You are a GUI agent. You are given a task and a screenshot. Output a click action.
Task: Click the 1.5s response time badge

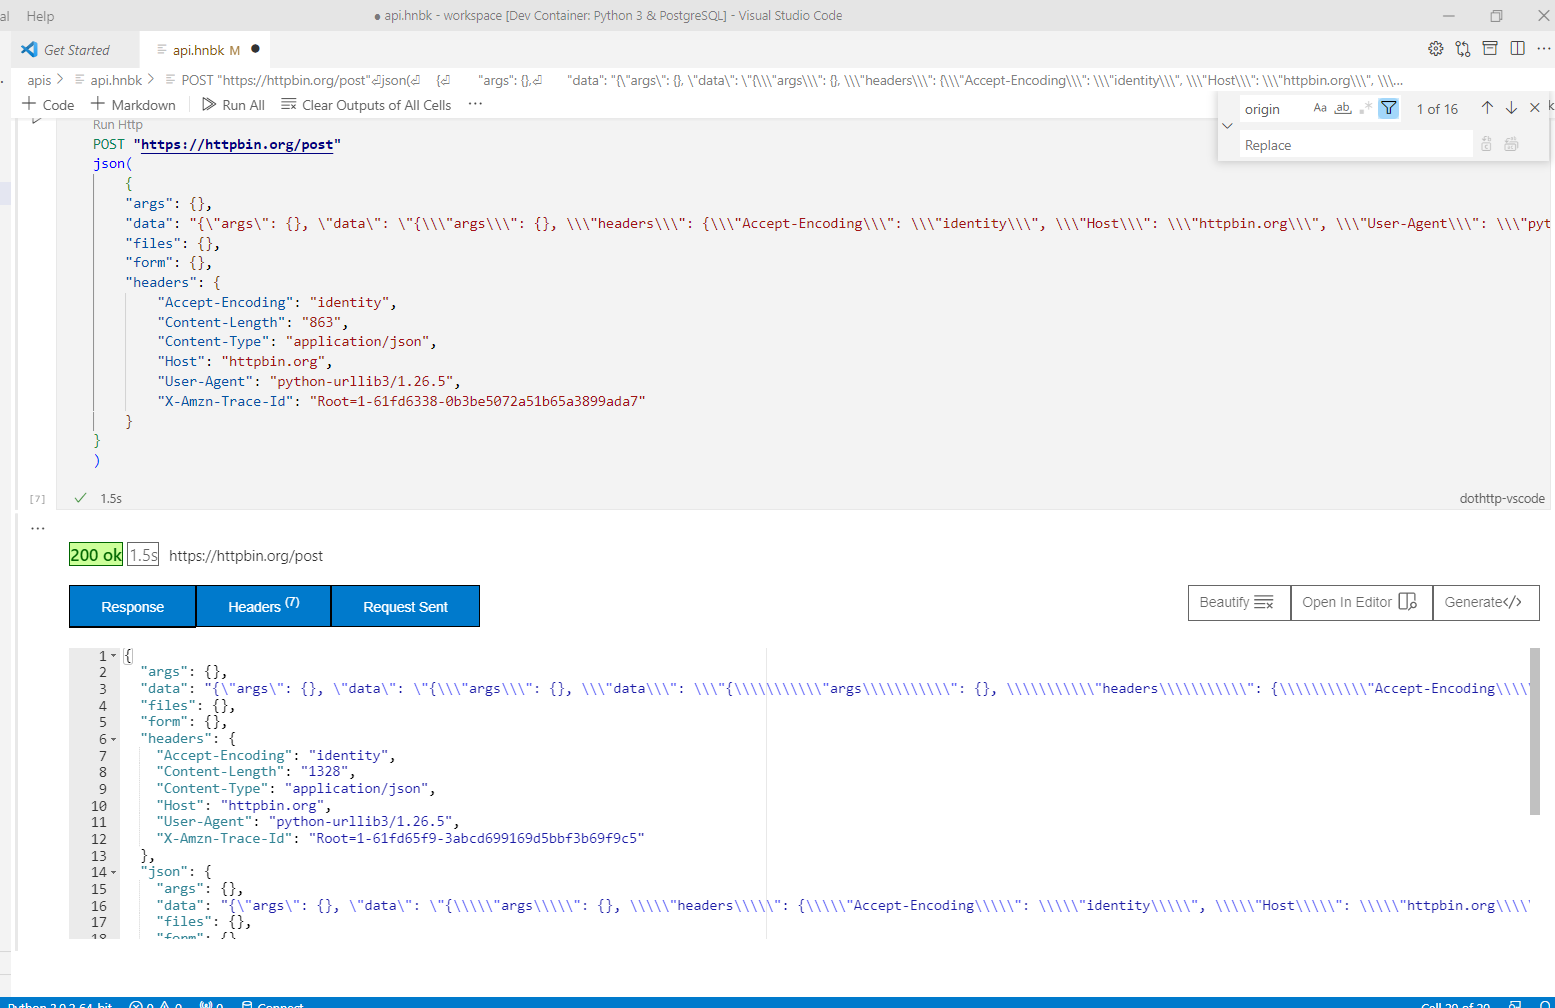[x=143, y=555]
